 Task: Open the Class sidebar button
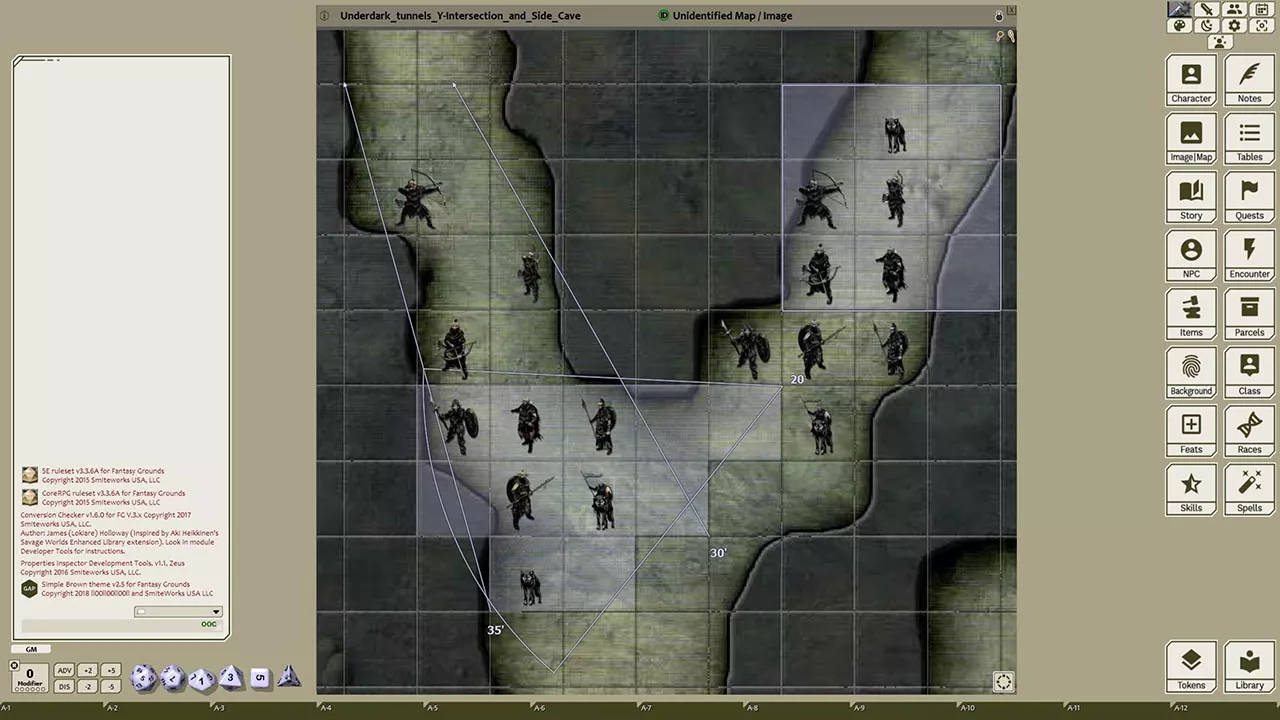(x=1249, y=373)
